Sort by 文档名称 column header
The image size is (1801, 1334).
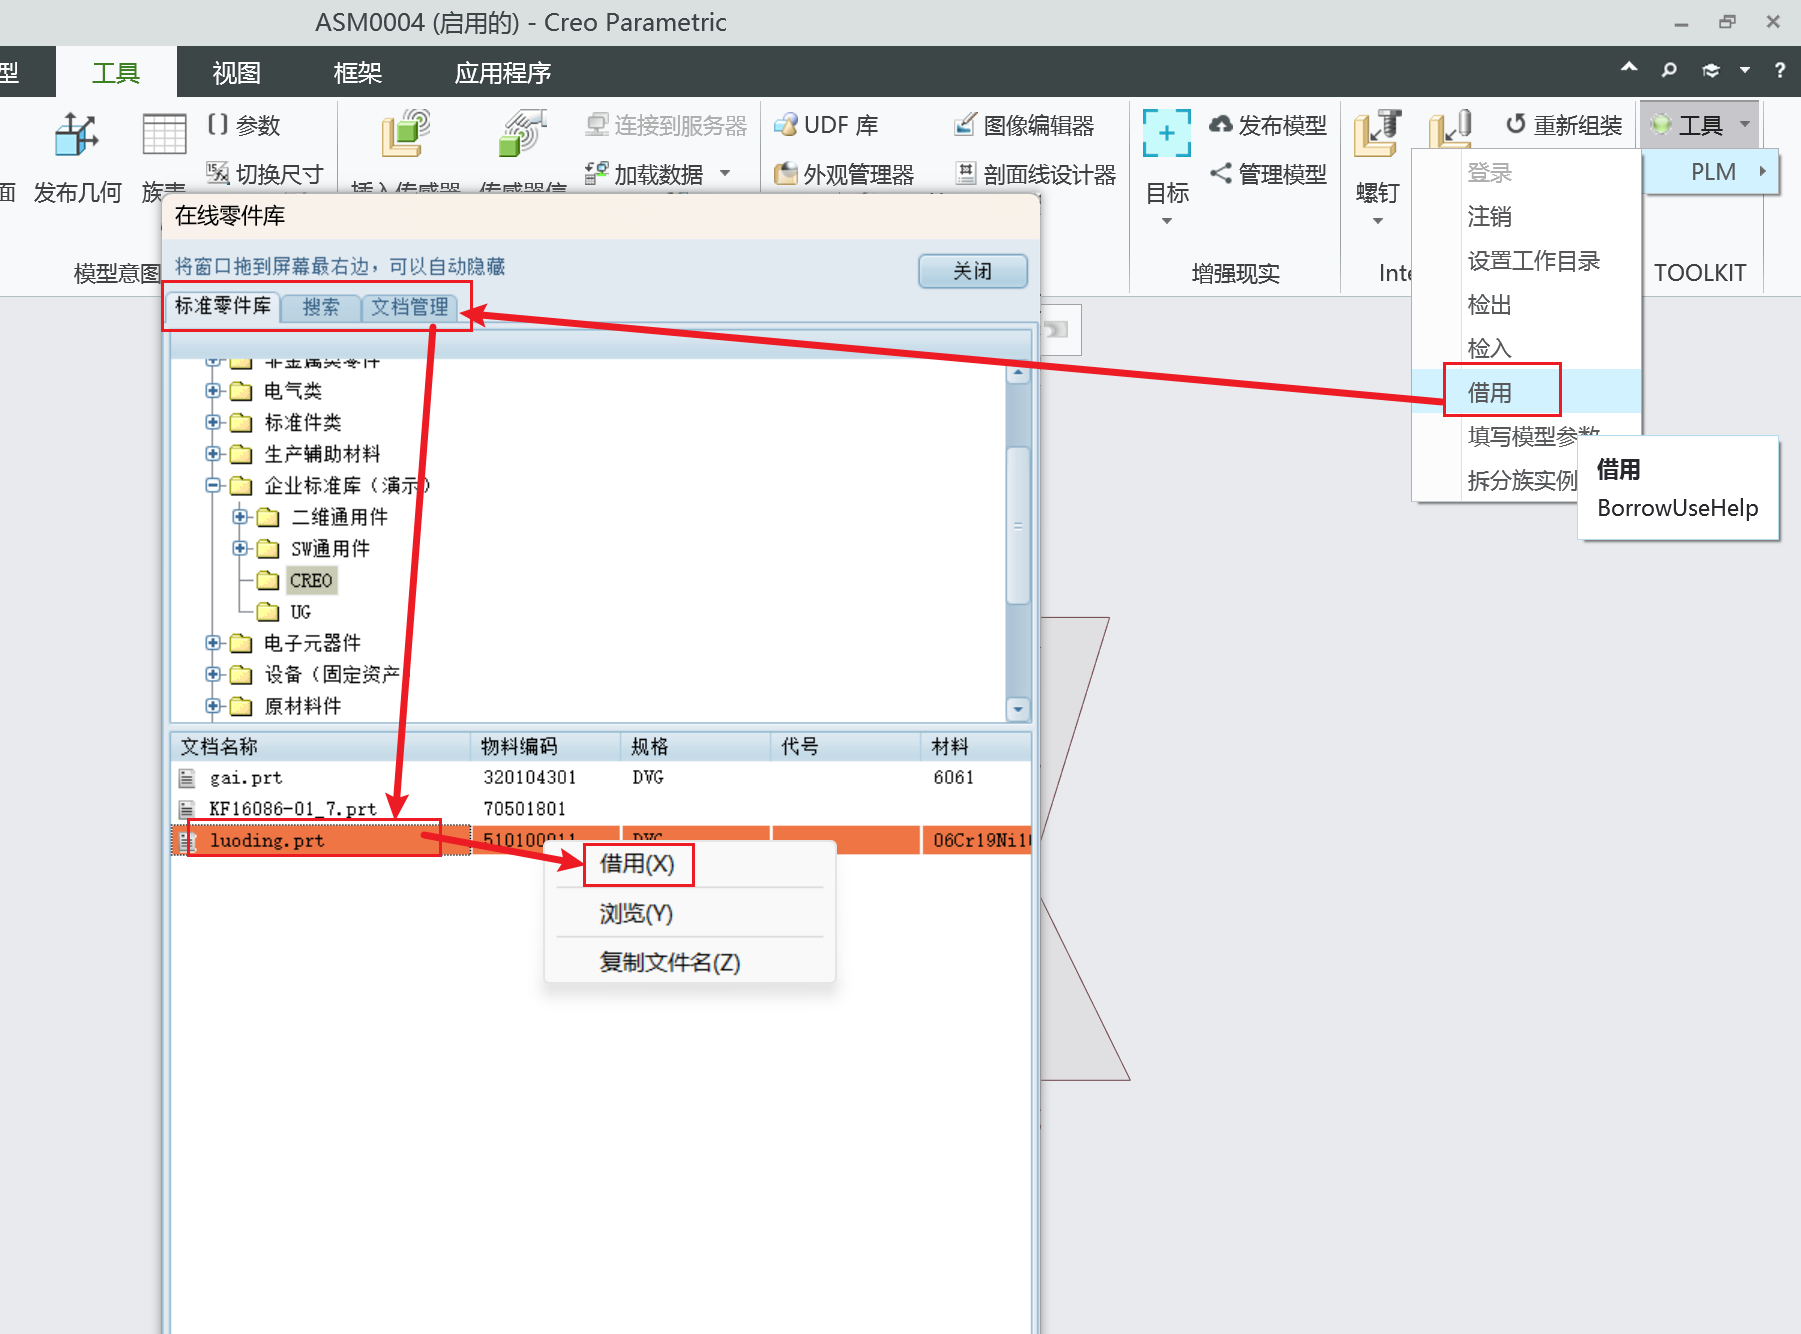[320, 747]
